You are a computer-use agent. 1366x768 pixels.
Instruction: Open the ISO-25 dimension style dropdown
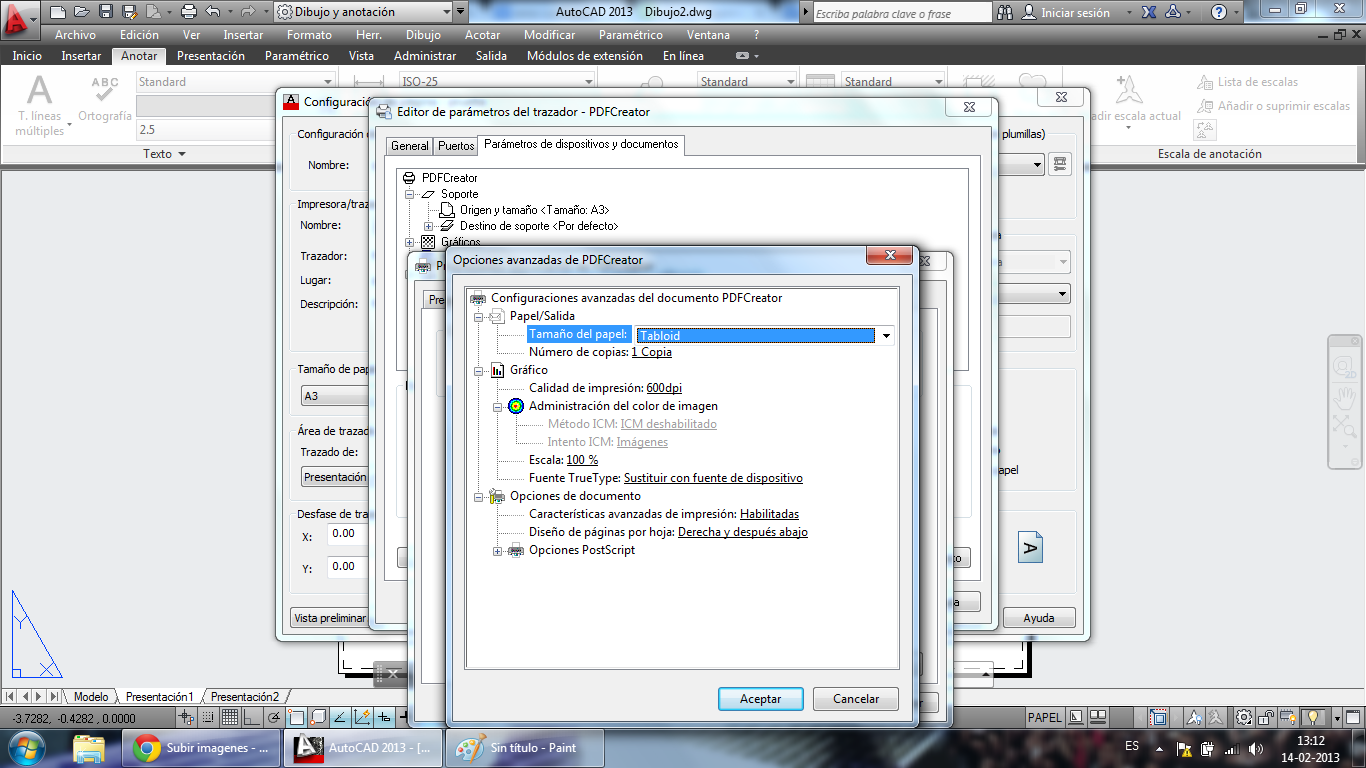[x=589, y=82]
